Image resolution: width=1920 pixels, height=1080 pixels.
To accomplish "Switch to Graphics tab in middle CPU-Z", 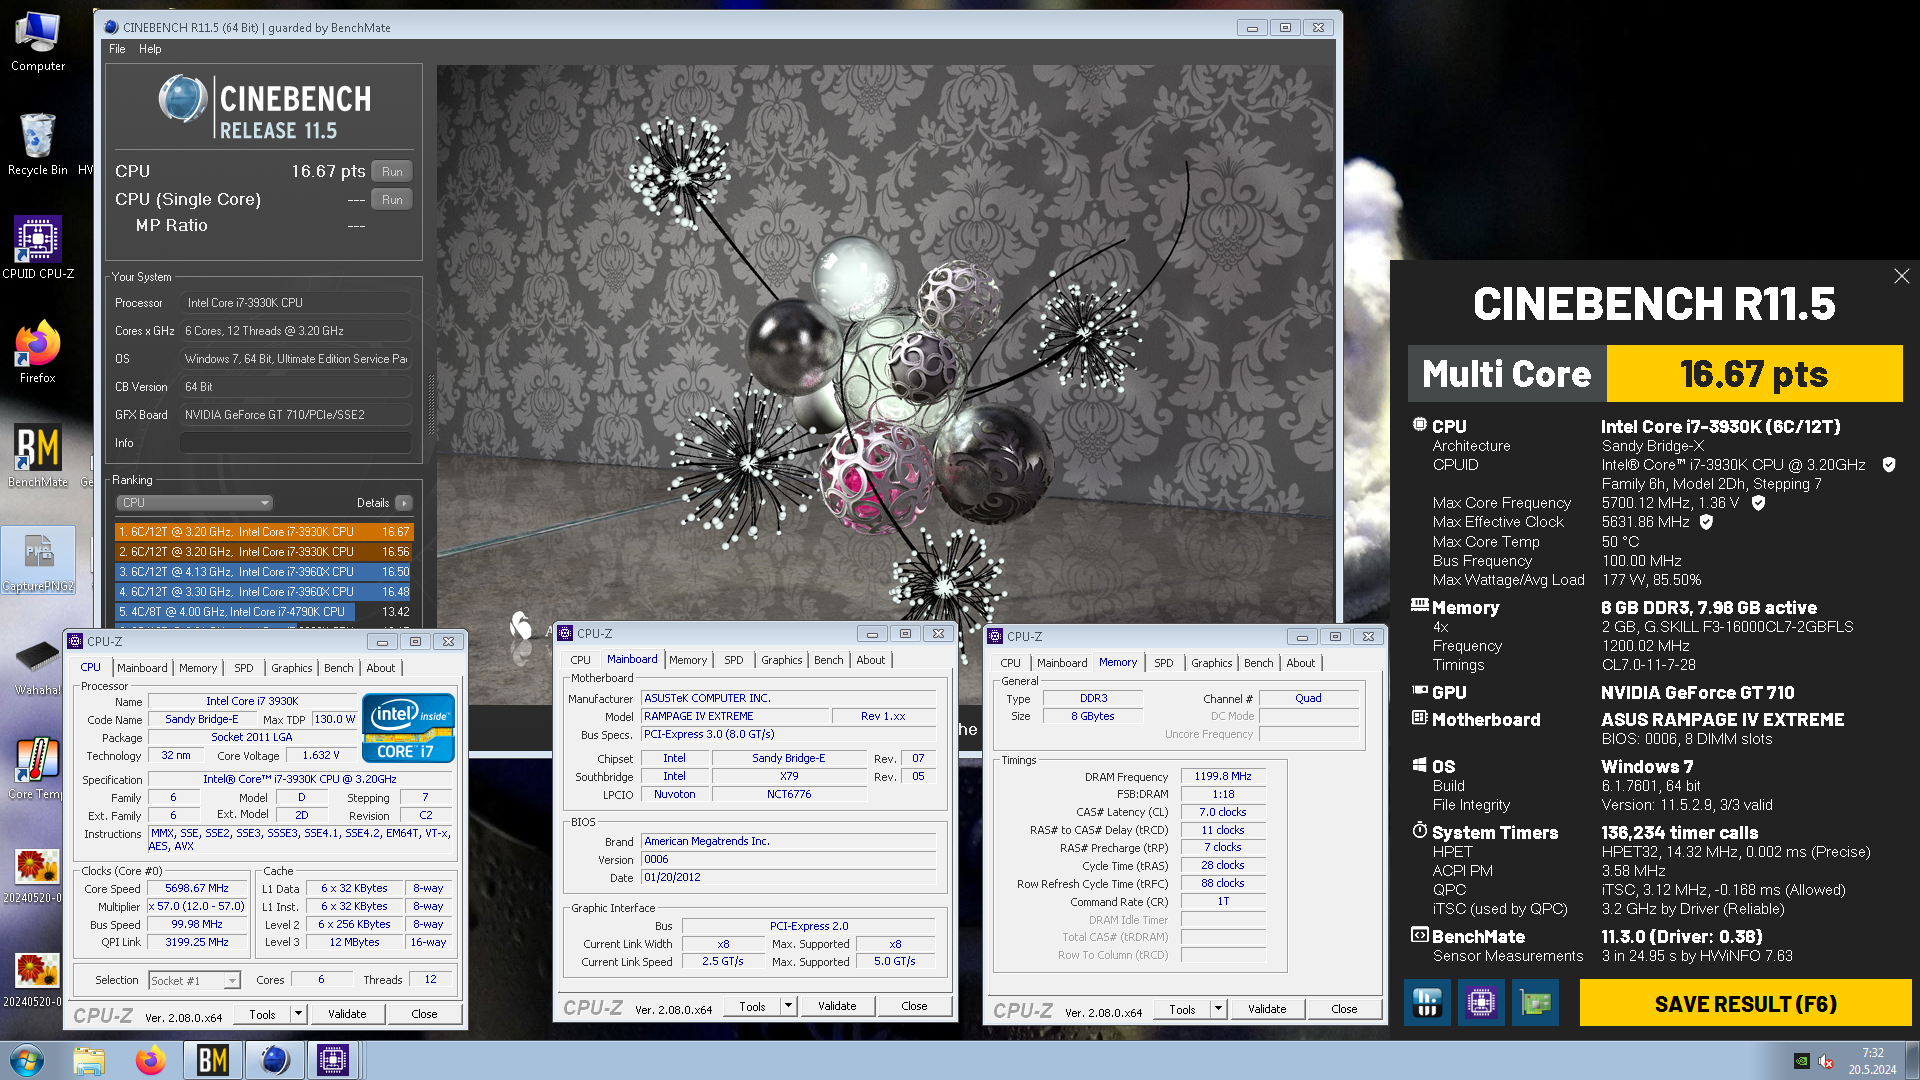I will (x=782, y=660).
